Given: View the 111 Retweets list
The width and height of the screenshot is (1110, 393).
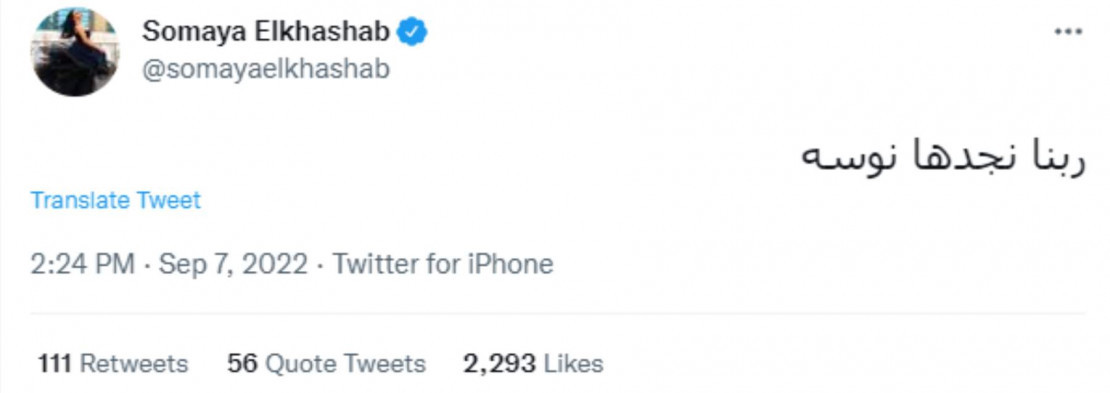Looking at the screenshot, I should click(x=113, y=364).
